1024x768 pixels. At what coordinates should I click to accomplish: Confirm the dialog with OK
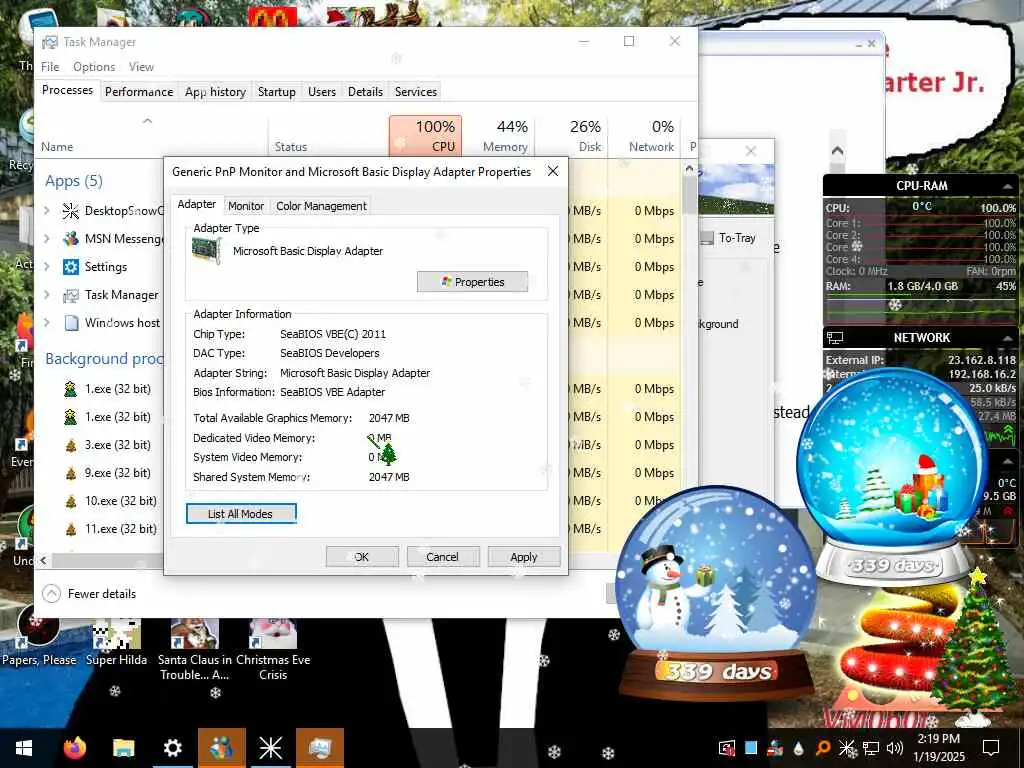(x=362, y=557)
